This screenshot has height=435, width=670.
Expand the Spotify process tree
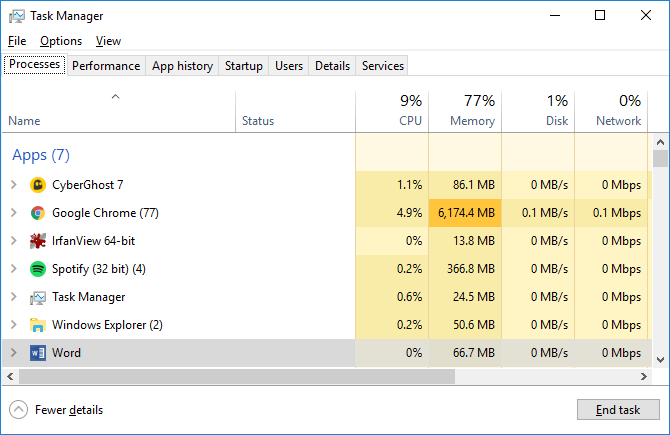coord(13,269)
